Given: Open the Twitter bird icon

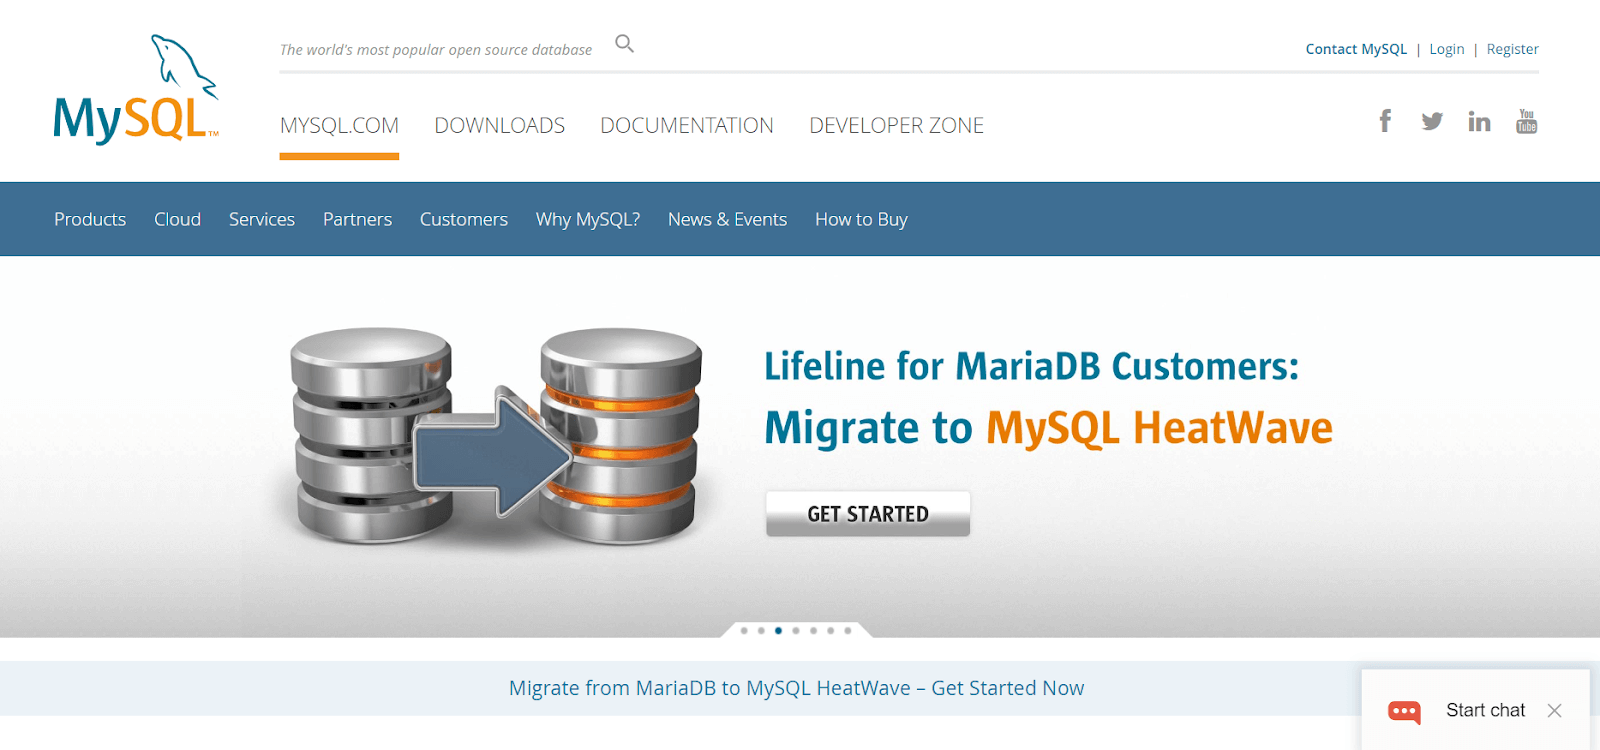Looking at the screenshot, I should tap(1432, 121).
